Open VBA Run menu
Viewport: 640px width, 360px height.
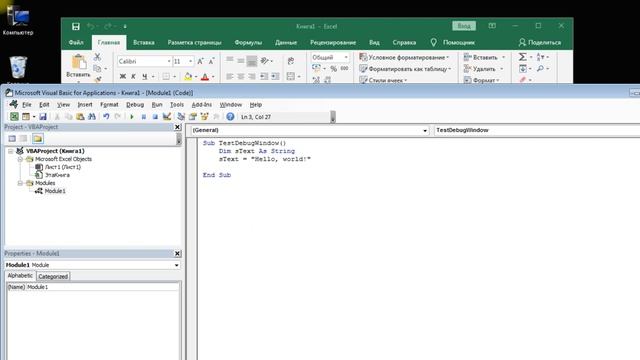[157, 105]
